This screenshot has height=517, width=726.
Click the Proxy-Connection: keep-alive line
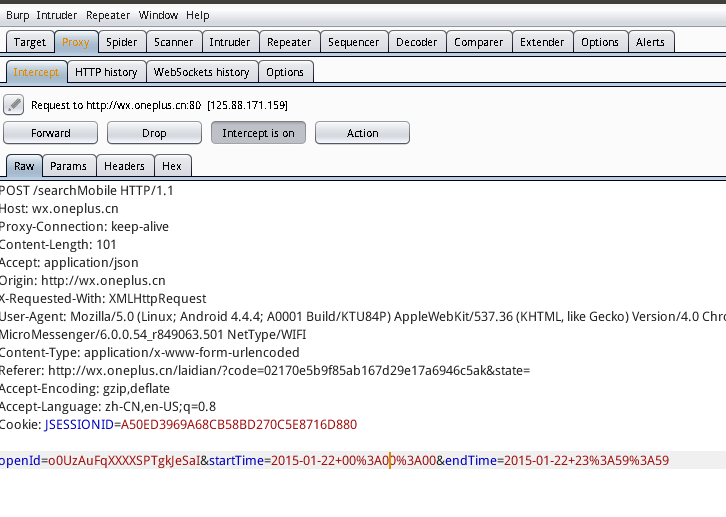point(84,227)
